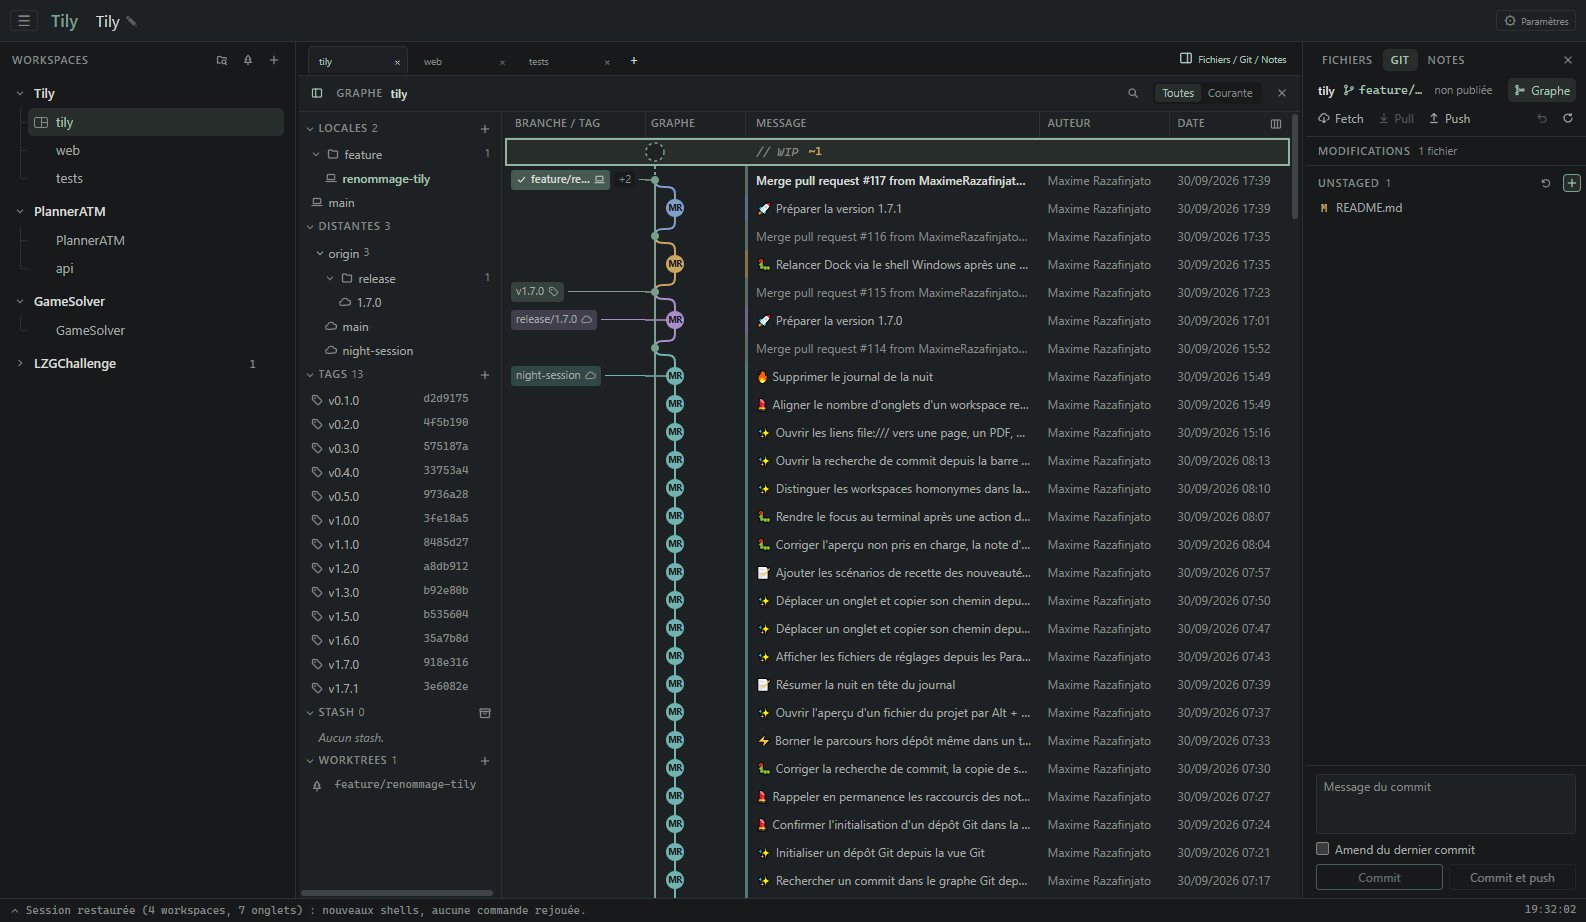Stage all unstaged files with plus
Viewport: 1586px width, 922px height.
[1572, 183]
